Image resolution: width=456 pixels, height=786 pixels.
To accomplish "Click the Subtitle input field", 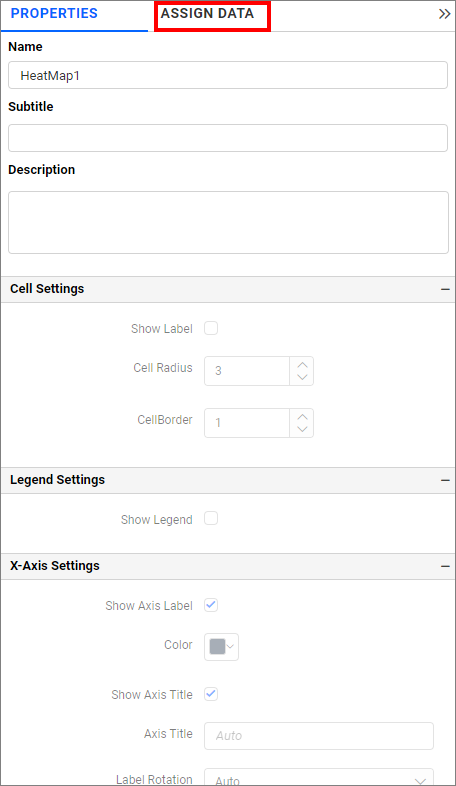I will tap(228, 138).
